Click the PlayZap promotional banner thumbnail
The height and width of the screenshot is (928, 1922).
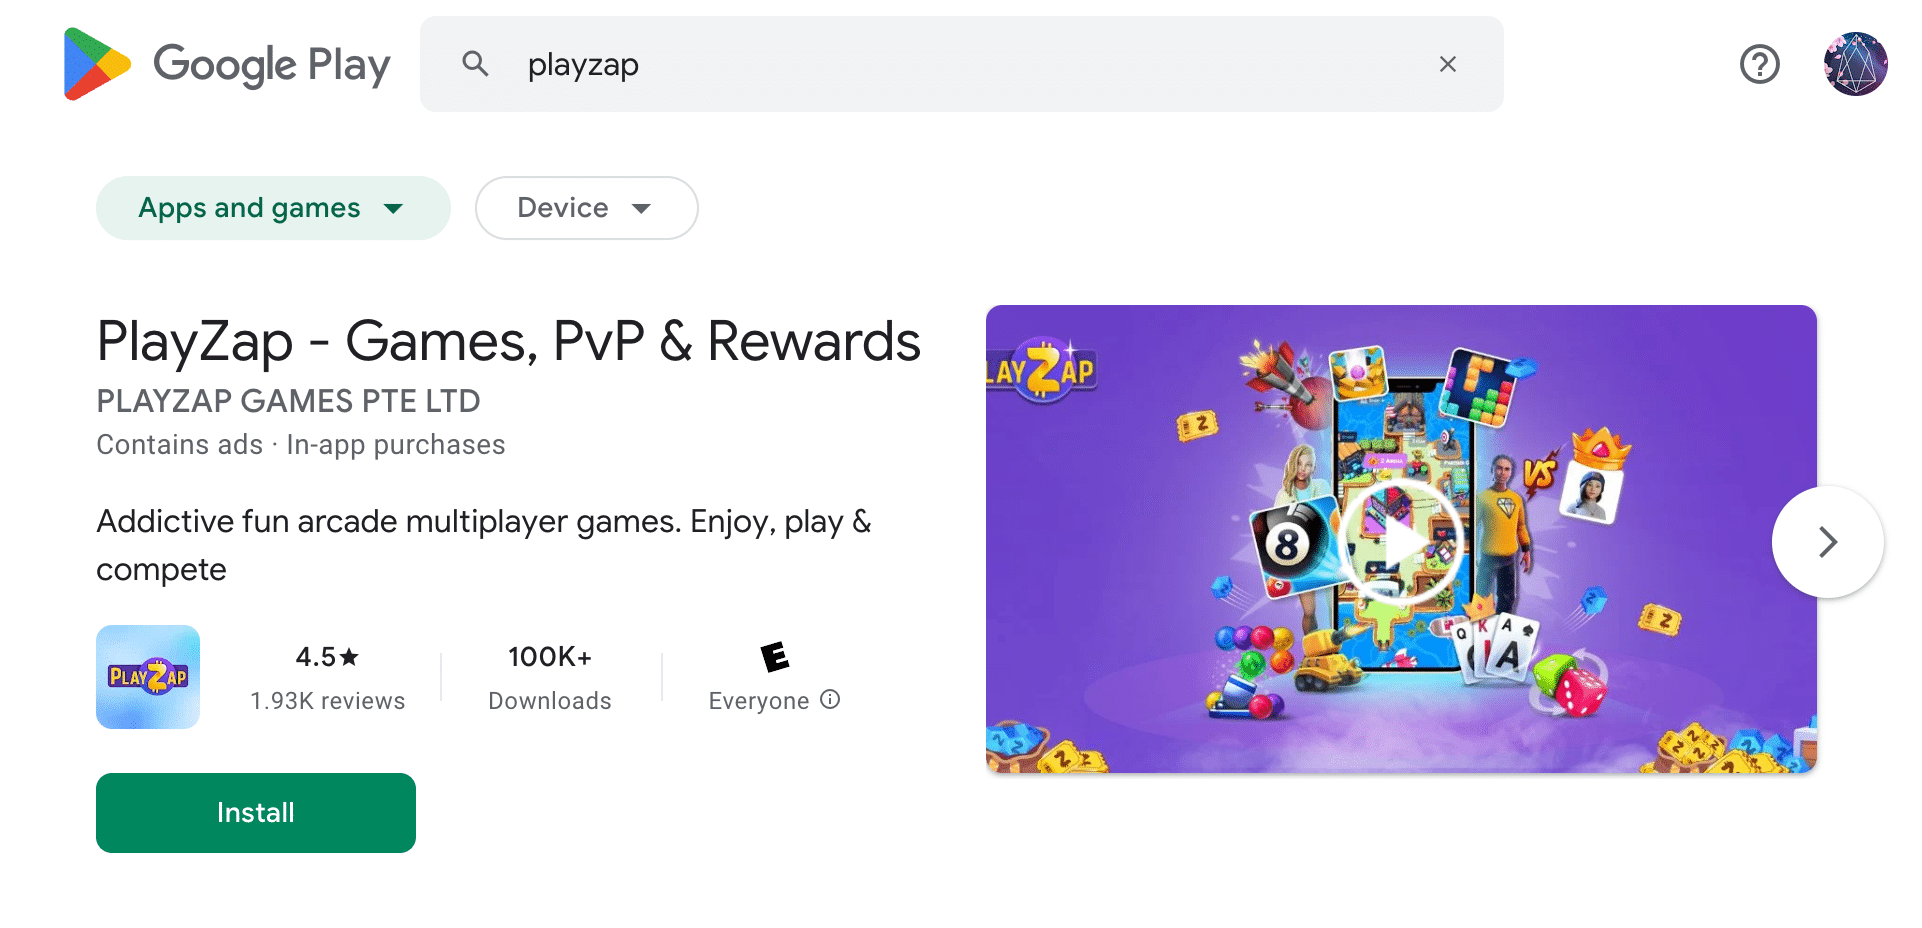pyautogui.click(x=1401, y=539)
